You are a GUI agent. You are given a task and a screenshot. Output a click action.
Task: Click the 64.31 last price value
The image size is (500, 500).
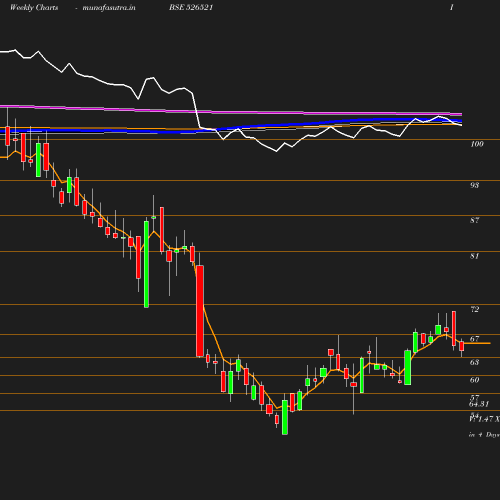click(x=479, y=404)
